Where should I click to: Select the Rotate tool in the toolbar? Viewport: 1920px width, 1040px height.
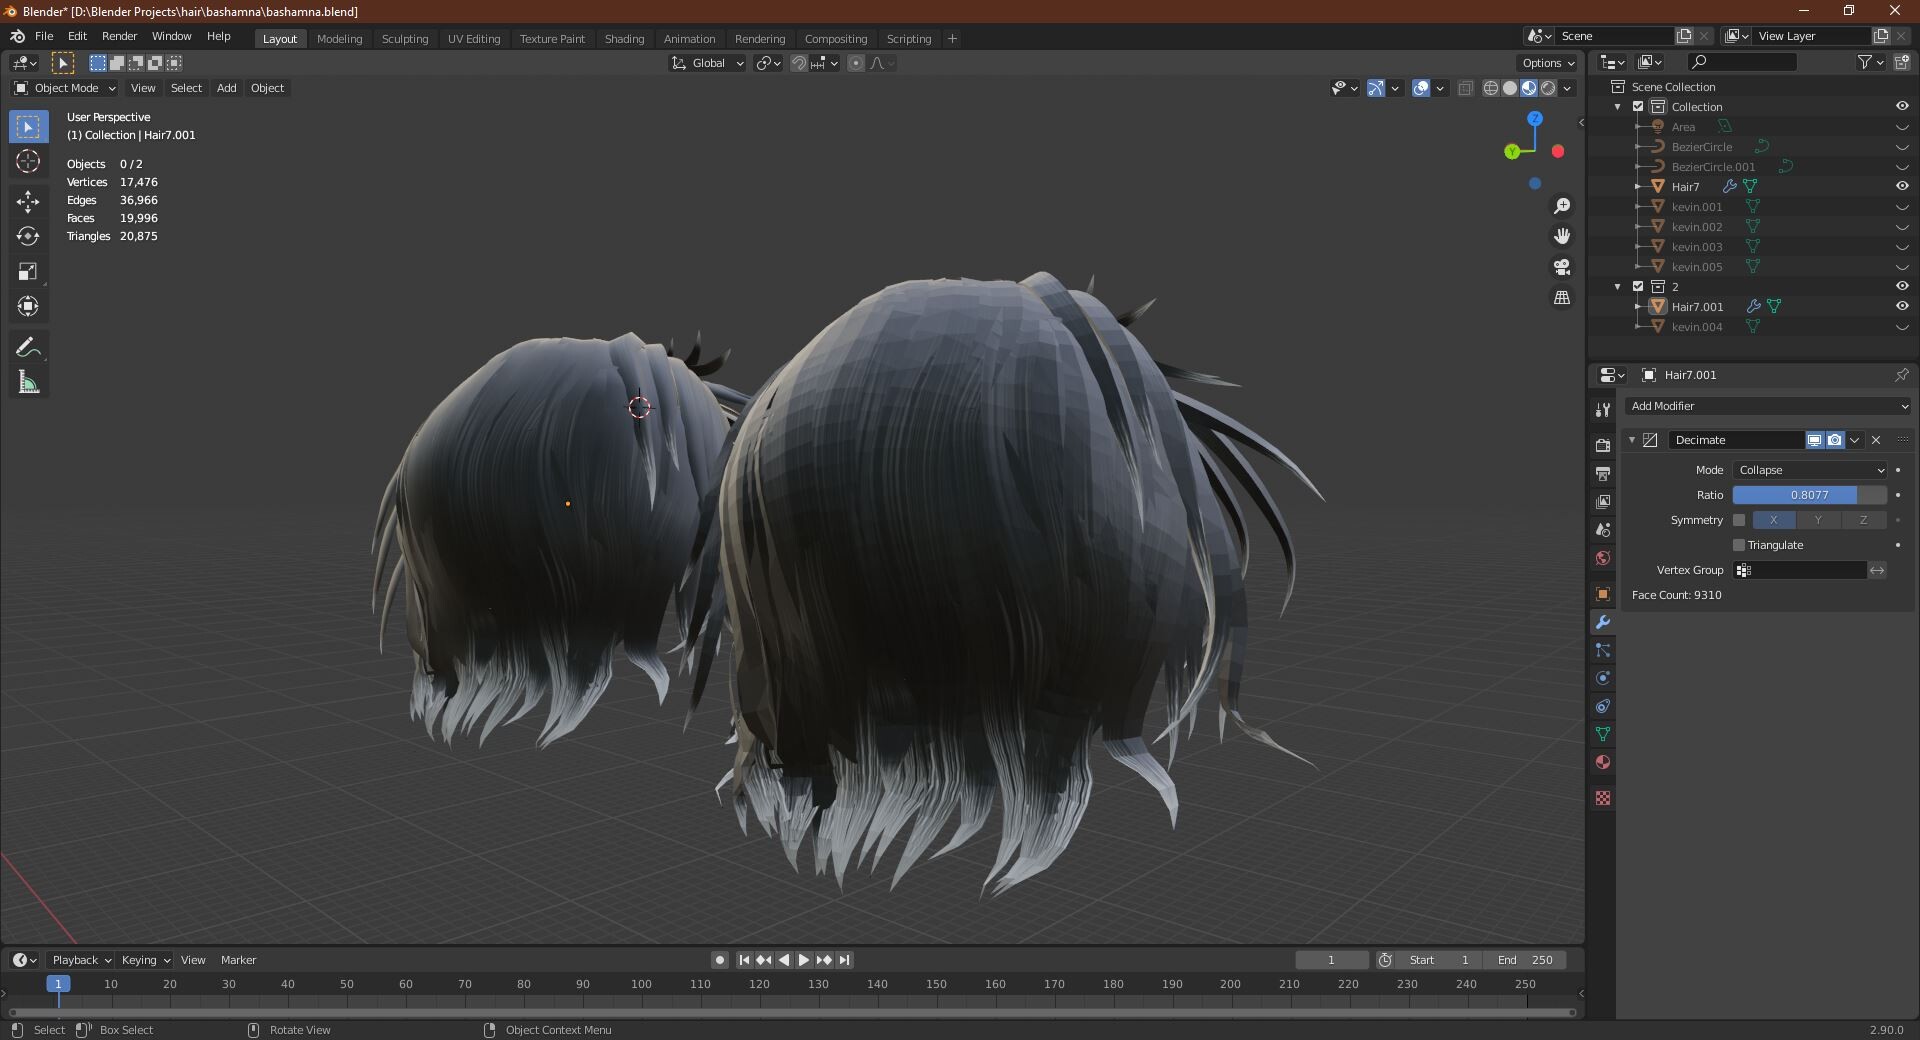coord(28,237)
